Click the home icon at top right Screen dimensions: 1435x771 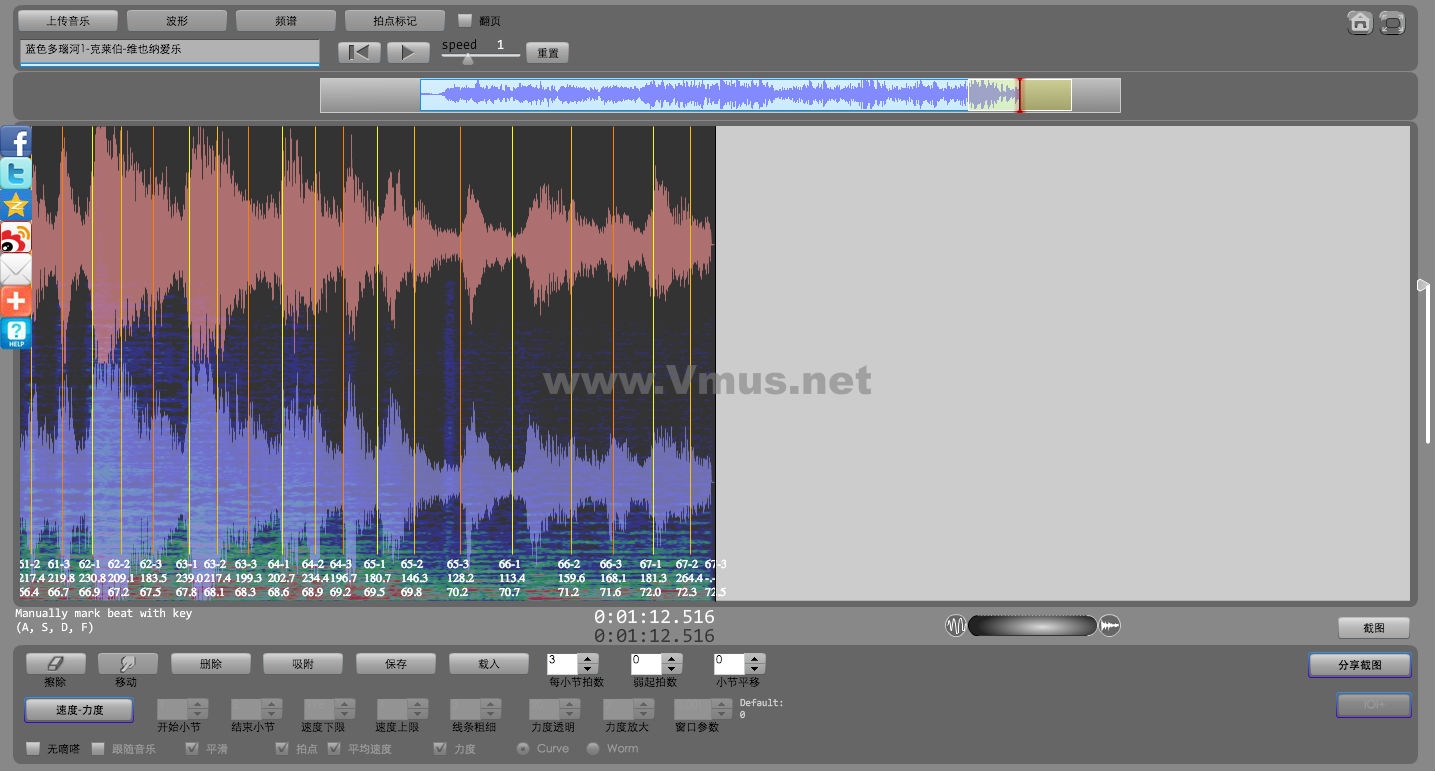click(x=1360, y=23)
